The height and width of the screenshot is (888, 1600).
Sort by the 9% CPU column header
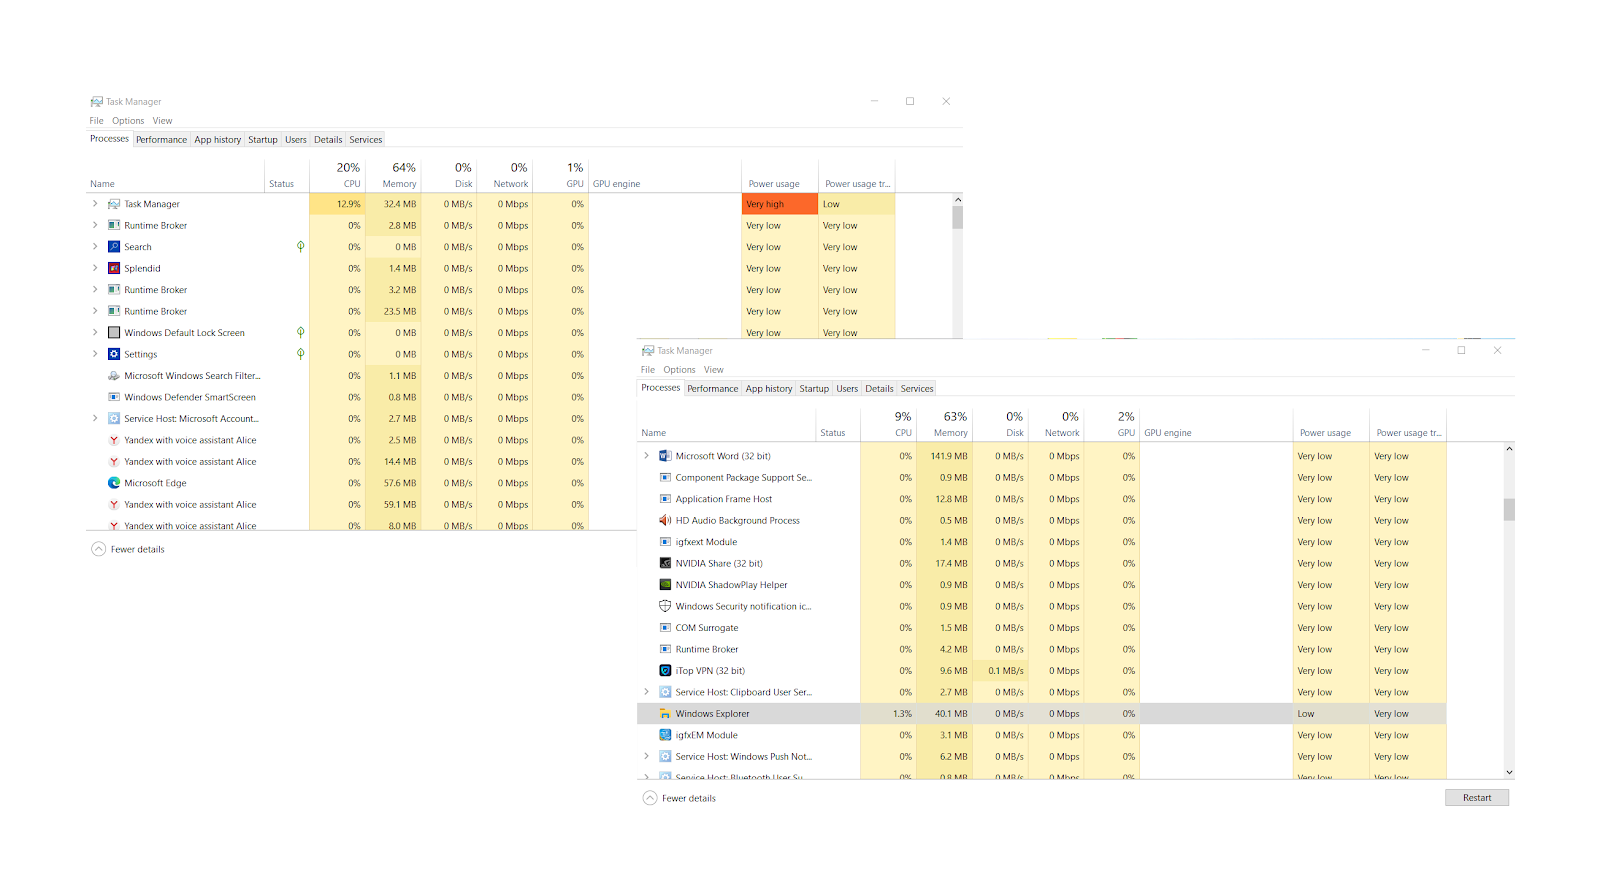889,424
